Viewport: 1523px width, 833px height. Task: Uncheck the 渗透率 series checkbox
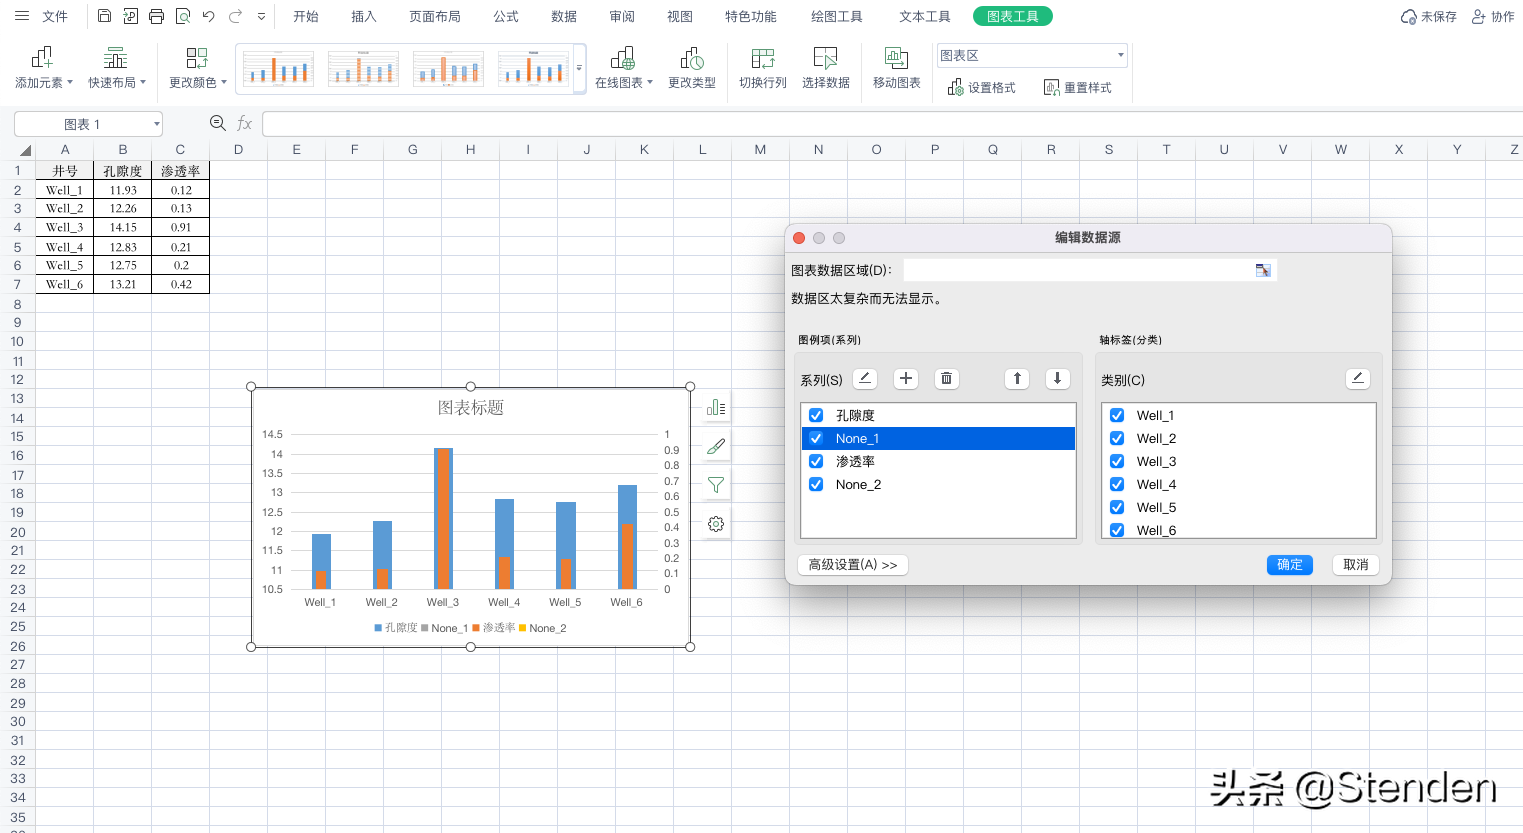[x=816, y=461]
